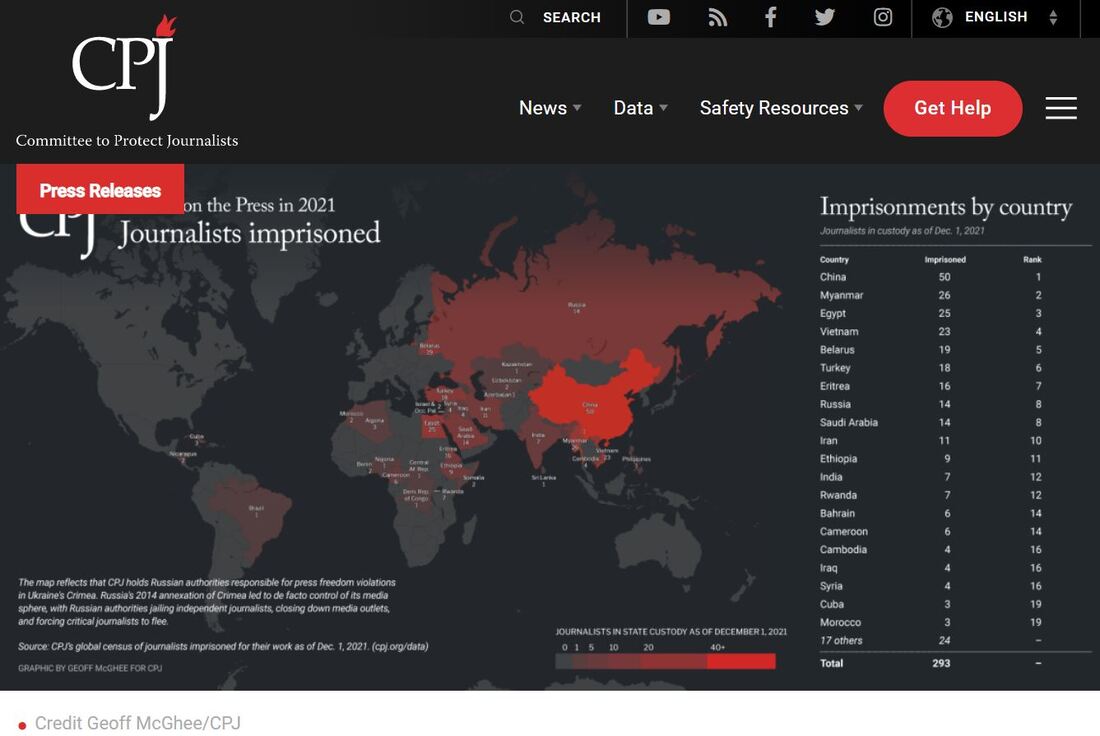Open the News menu
This screenshot has height=736, width=1100.
coord(542,108)
